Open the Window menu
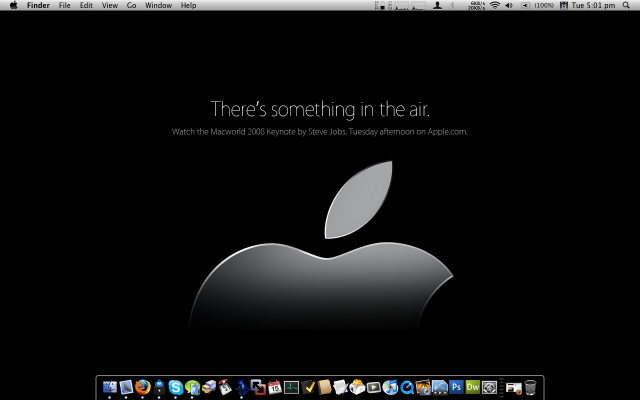 point(158,5)
